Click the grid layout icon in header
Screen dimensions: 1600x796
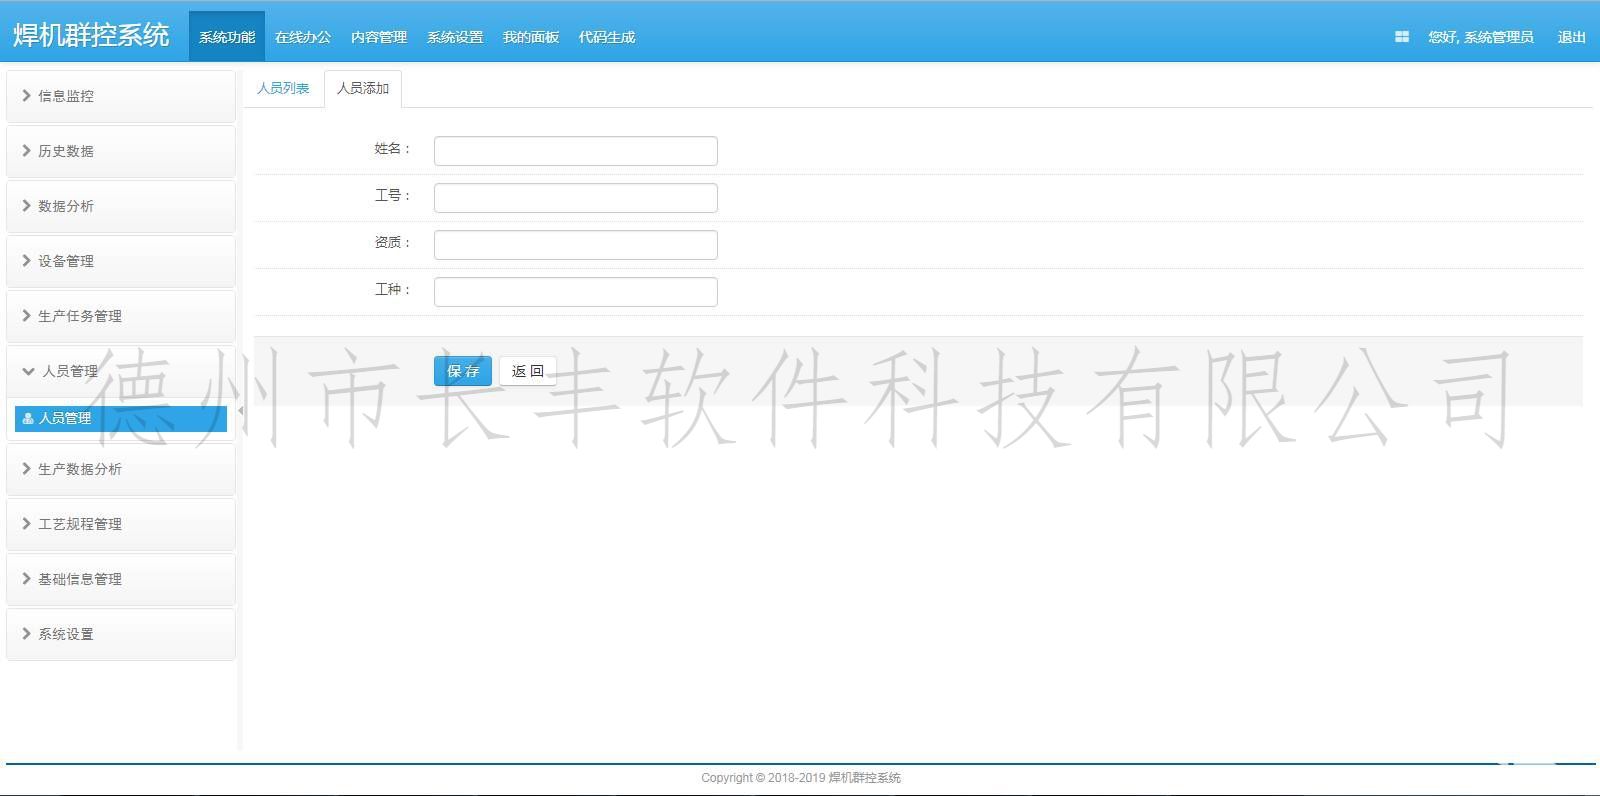click(x=1401, y=37)
